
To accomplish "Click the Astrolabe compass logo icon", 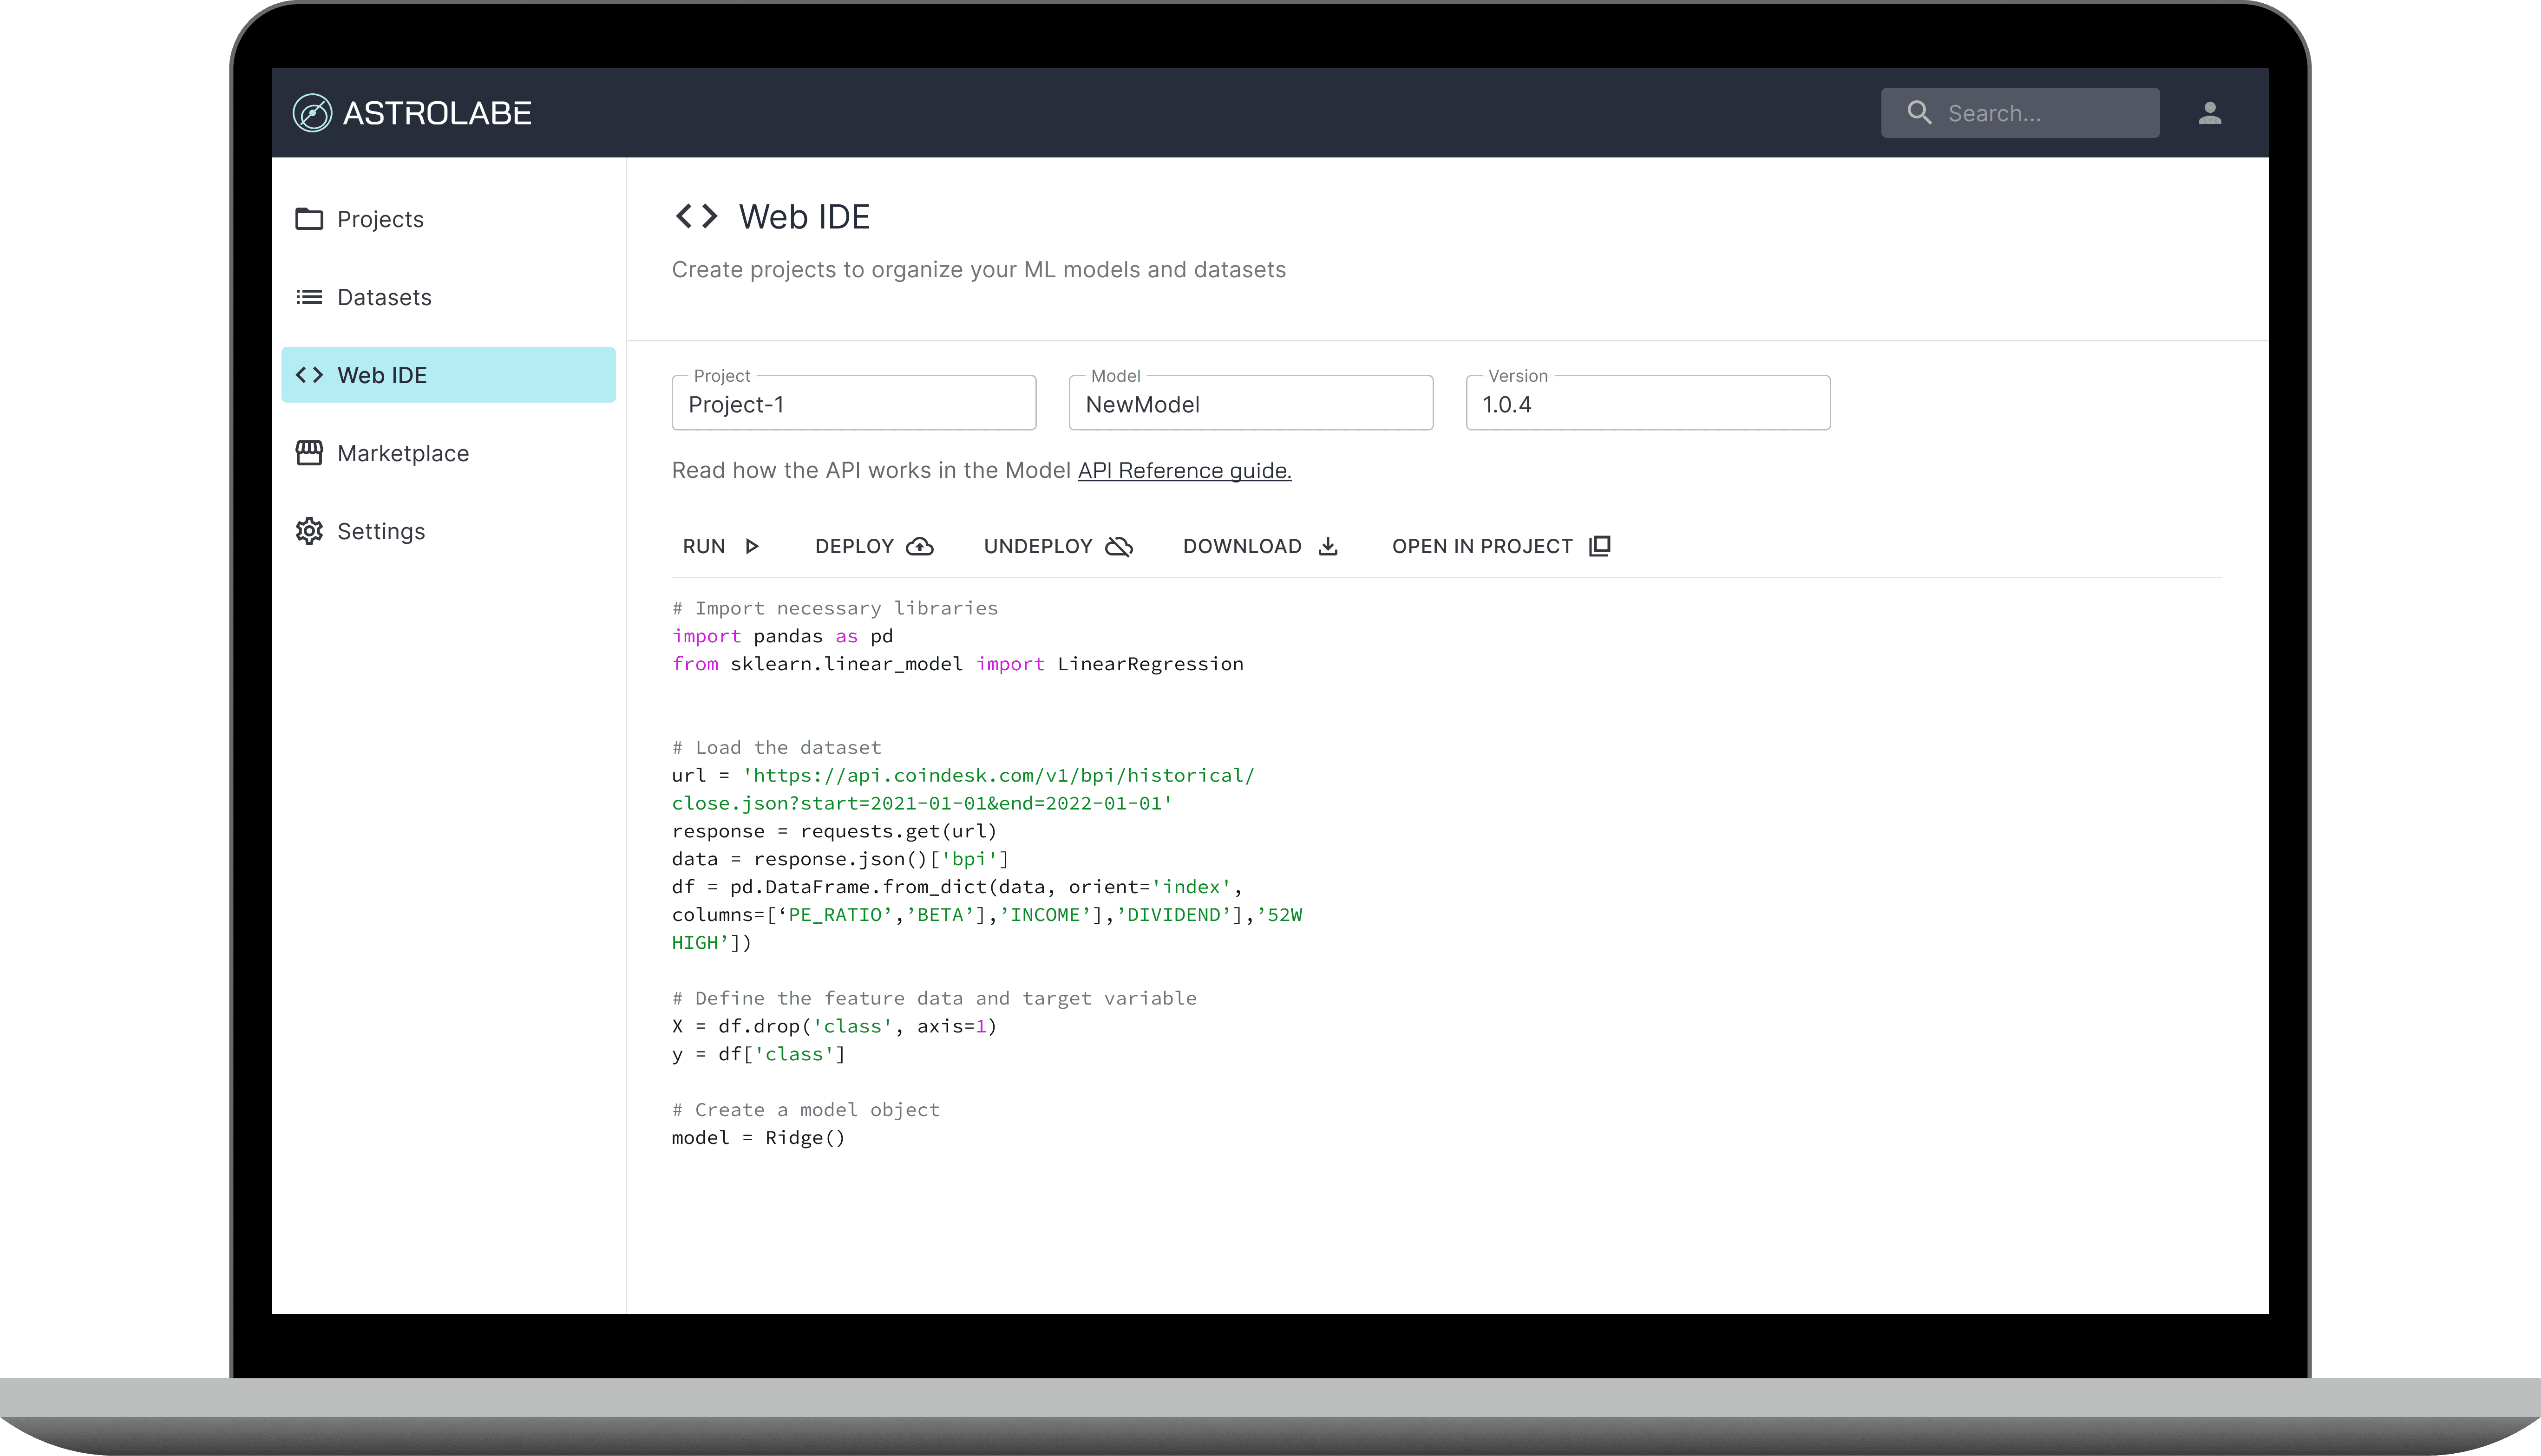I will coord(312,113).
